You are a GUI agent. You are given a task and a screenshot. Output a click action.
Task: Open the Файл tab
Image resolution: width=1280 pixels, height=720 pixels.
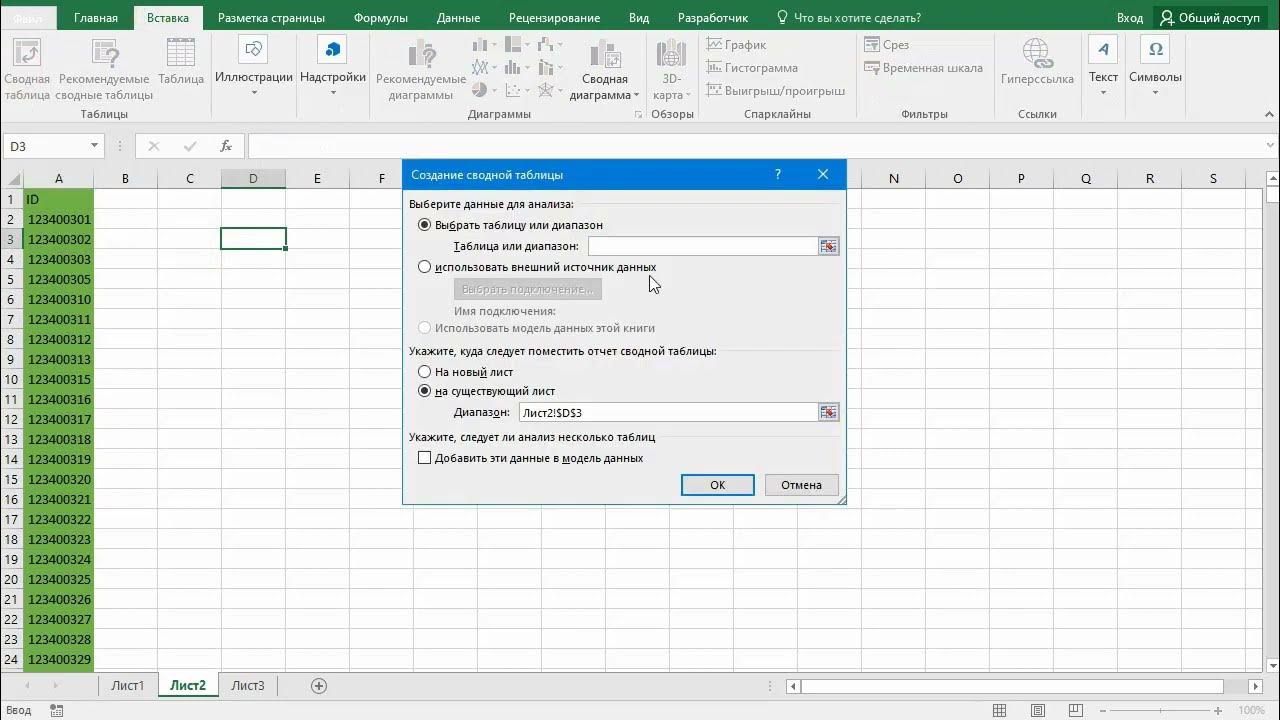[28, 18]
